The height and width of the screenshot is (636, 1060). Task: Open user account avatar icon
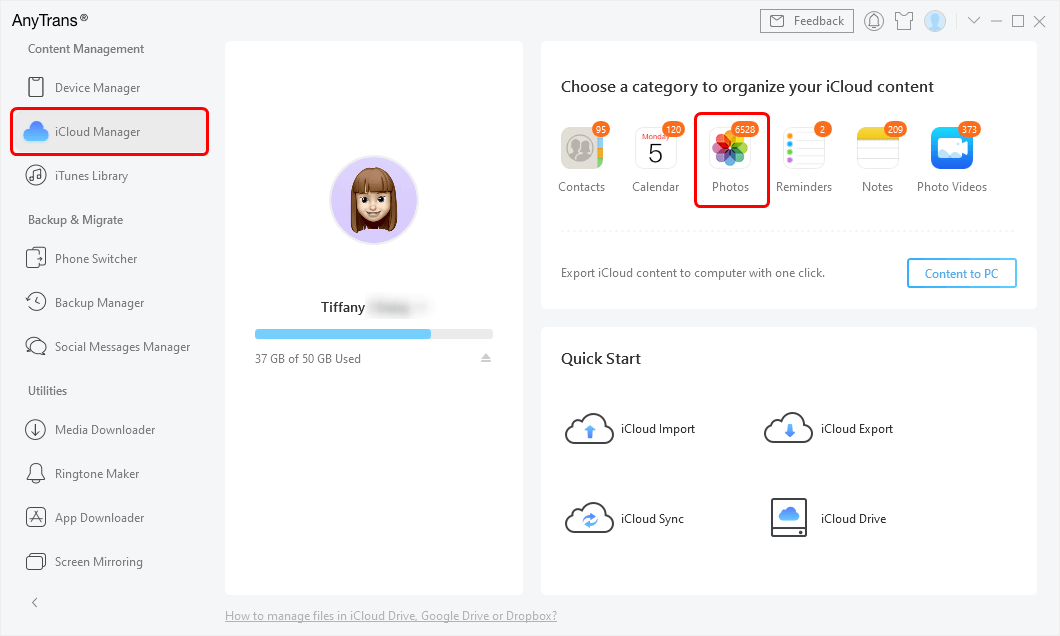click(x=935, y=21)
